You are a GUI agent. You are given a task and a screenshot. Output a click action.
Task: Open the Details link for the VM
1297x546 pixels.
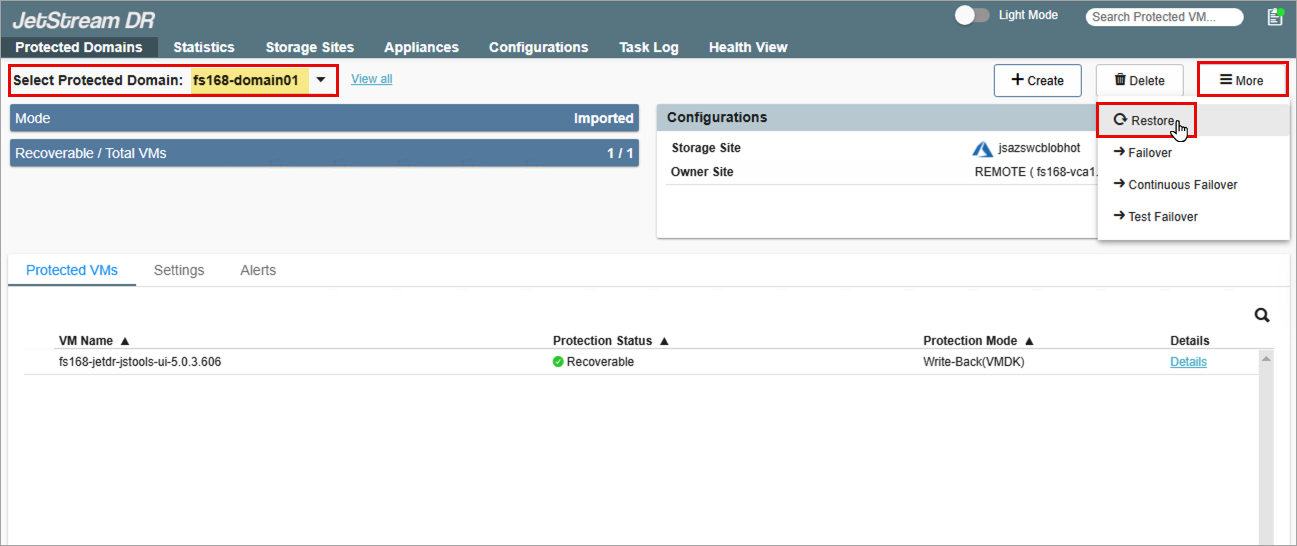click(x=1188, y=362)
